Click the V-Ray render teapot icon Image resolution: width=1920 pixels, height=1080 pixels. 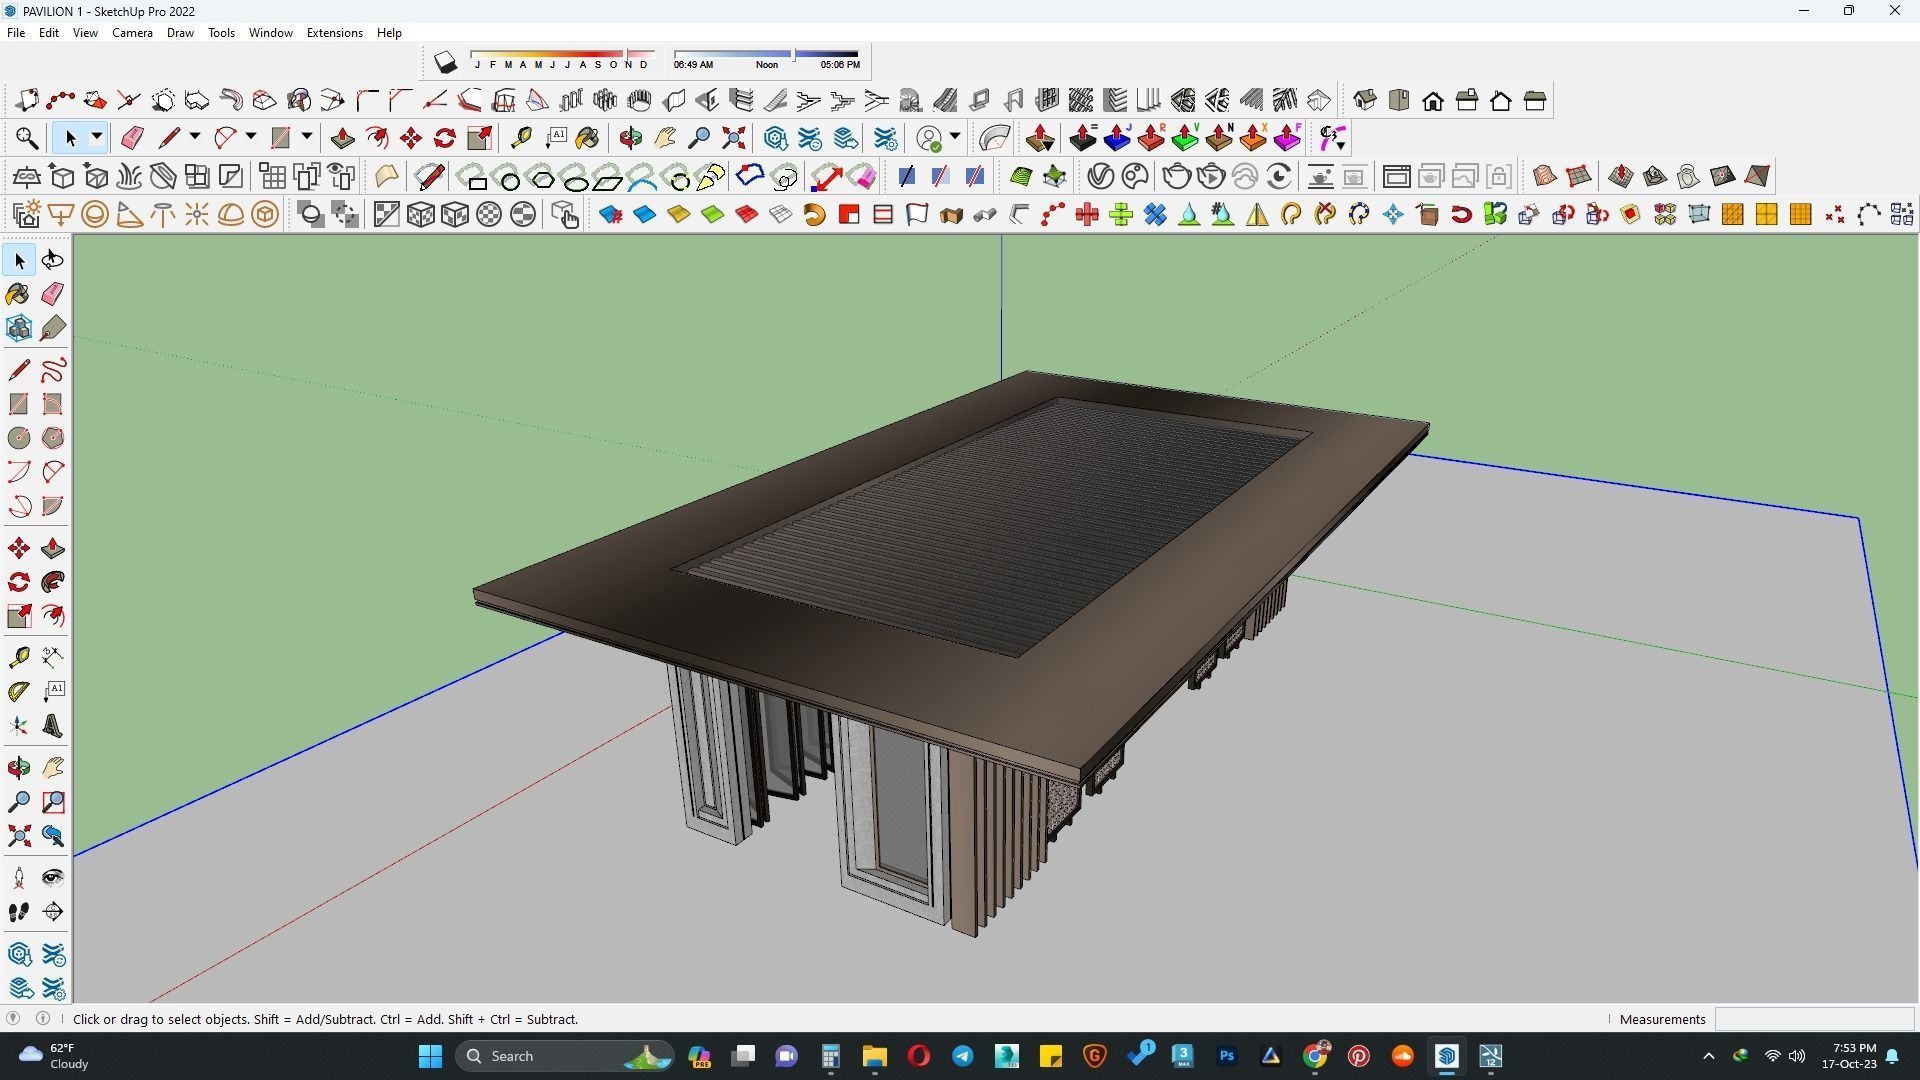(x=1177, y=177)
